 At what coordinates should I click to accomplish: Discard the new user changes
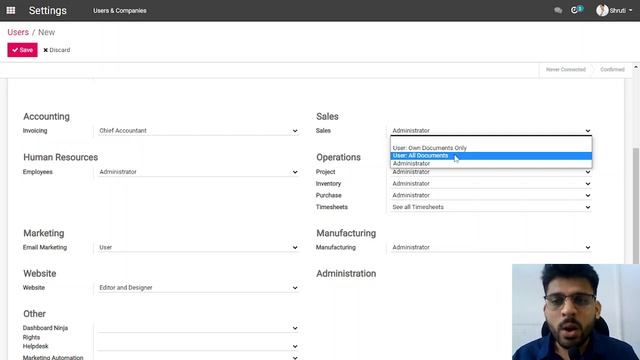(x=57, y=50)
